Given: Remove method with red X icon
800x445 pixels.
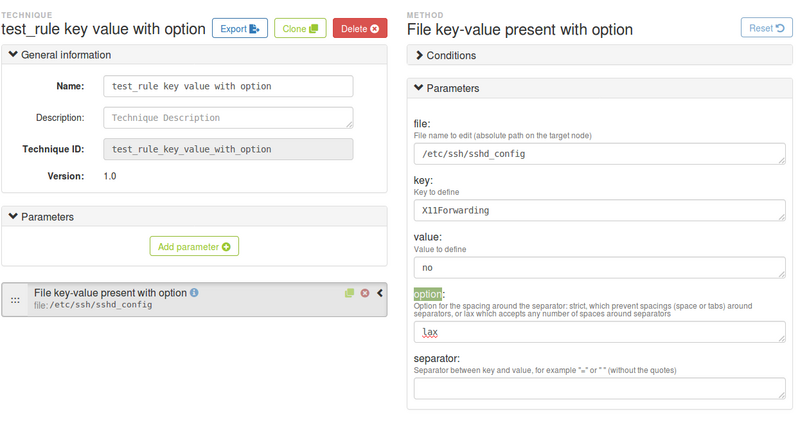Looking at the screenshot, I should 365,293.
